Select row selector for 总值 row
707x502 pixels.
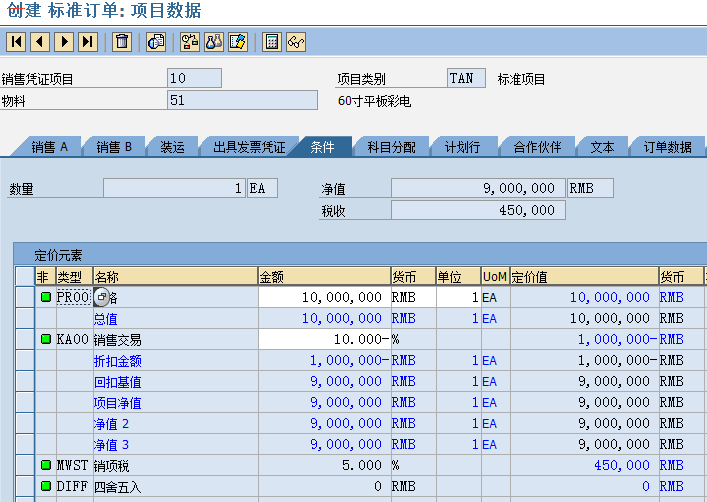coord(25,318)
